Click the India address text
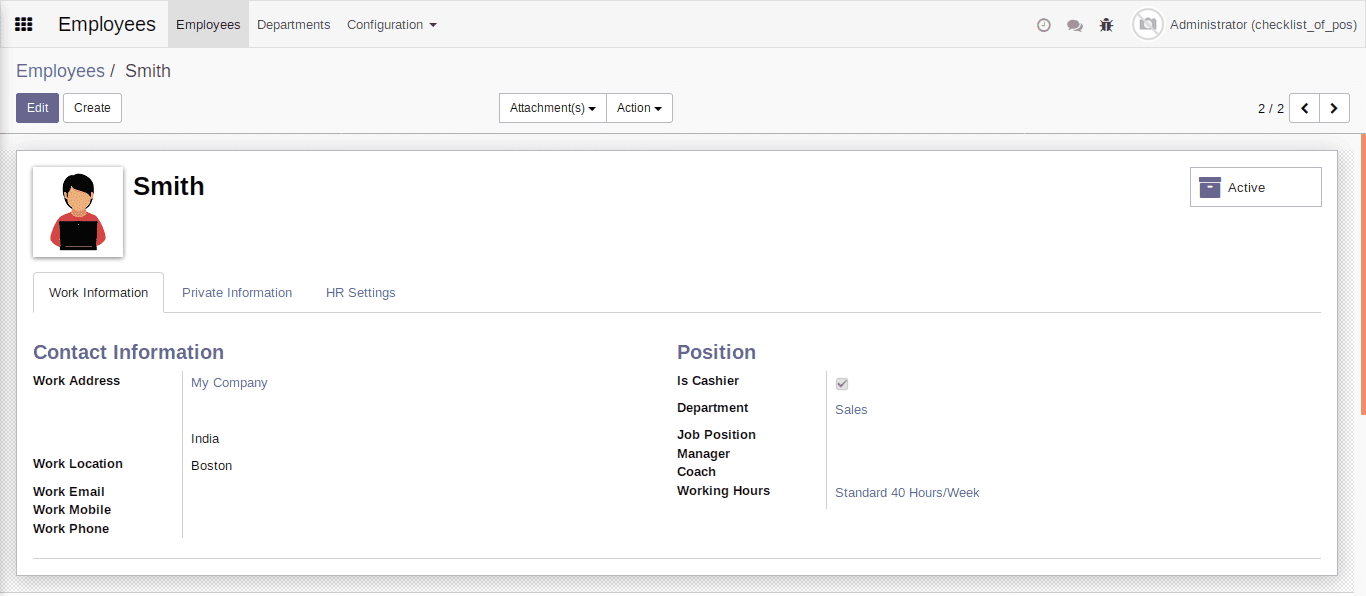 [x=205, y=439]
